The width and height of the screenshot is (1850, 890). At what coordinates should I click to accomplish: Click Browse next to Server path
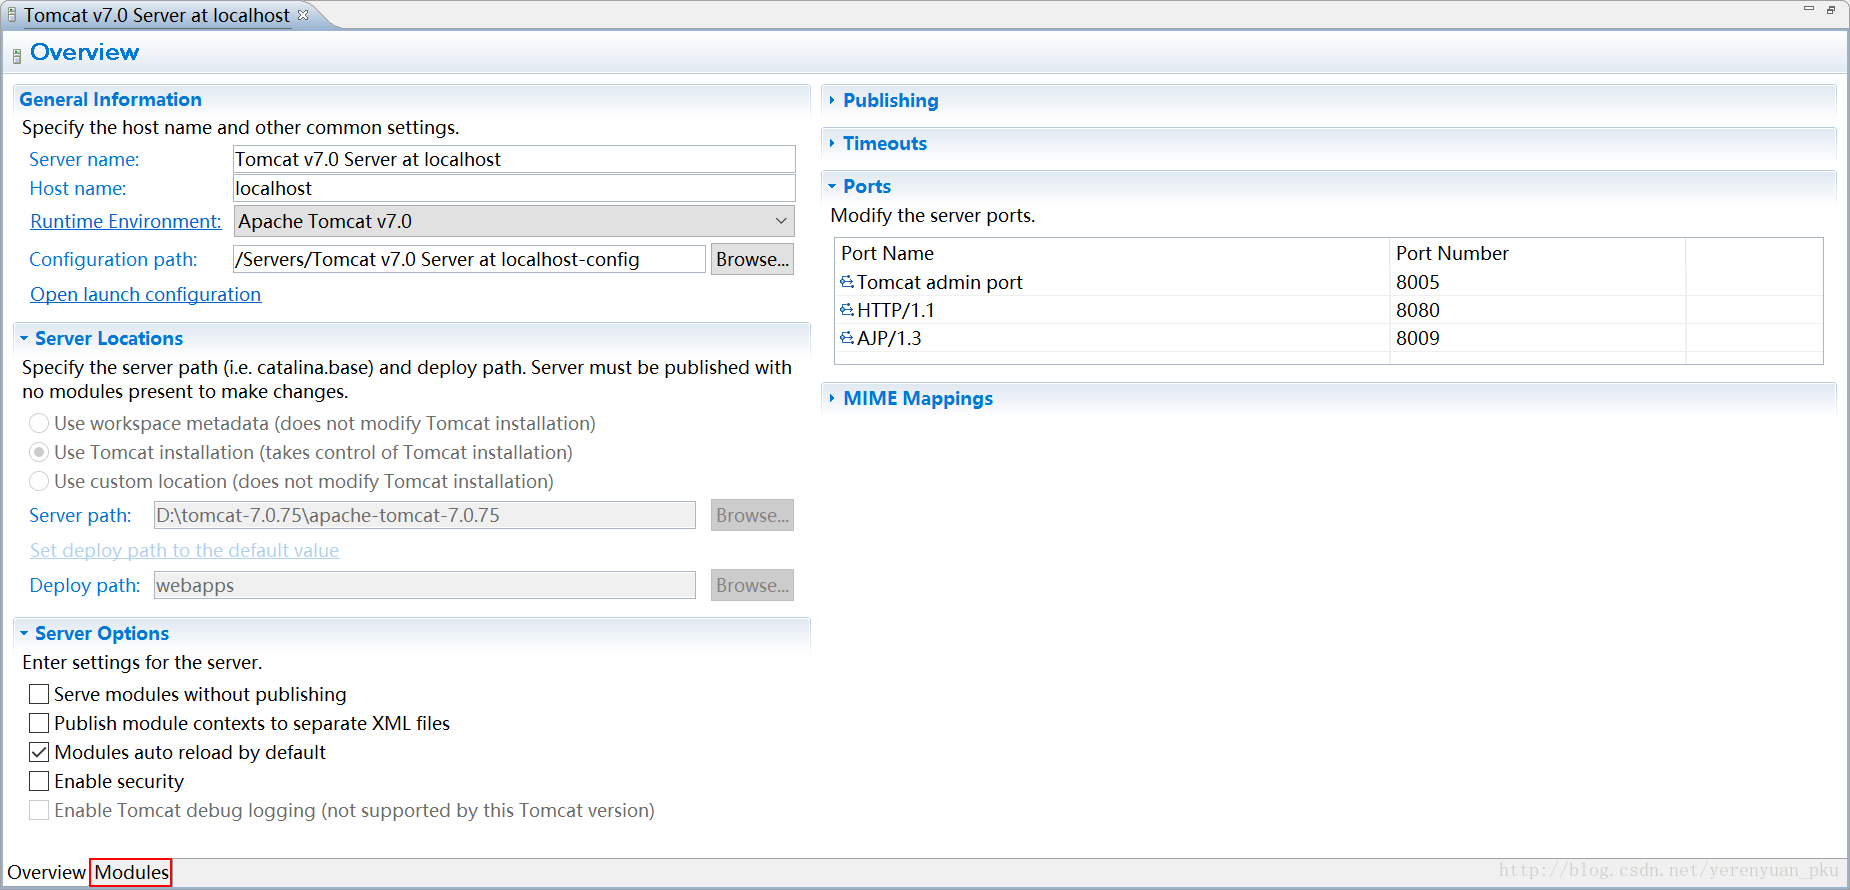coord(752,515)
